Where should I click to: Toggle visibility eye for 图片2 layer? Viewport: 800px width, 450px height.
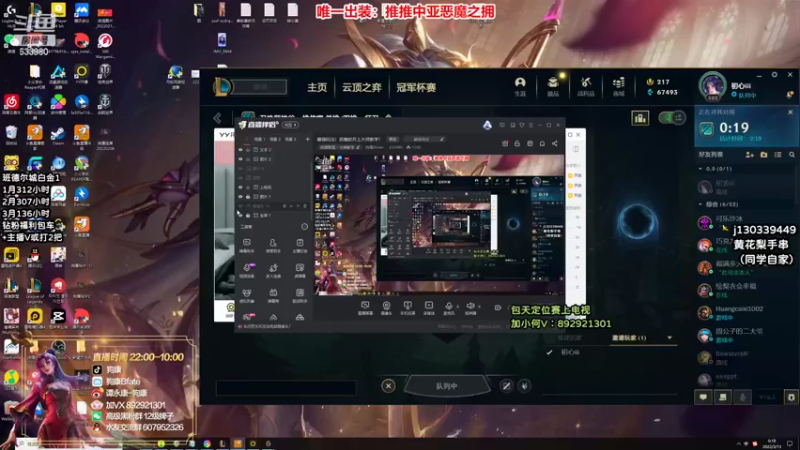point(240,159)
